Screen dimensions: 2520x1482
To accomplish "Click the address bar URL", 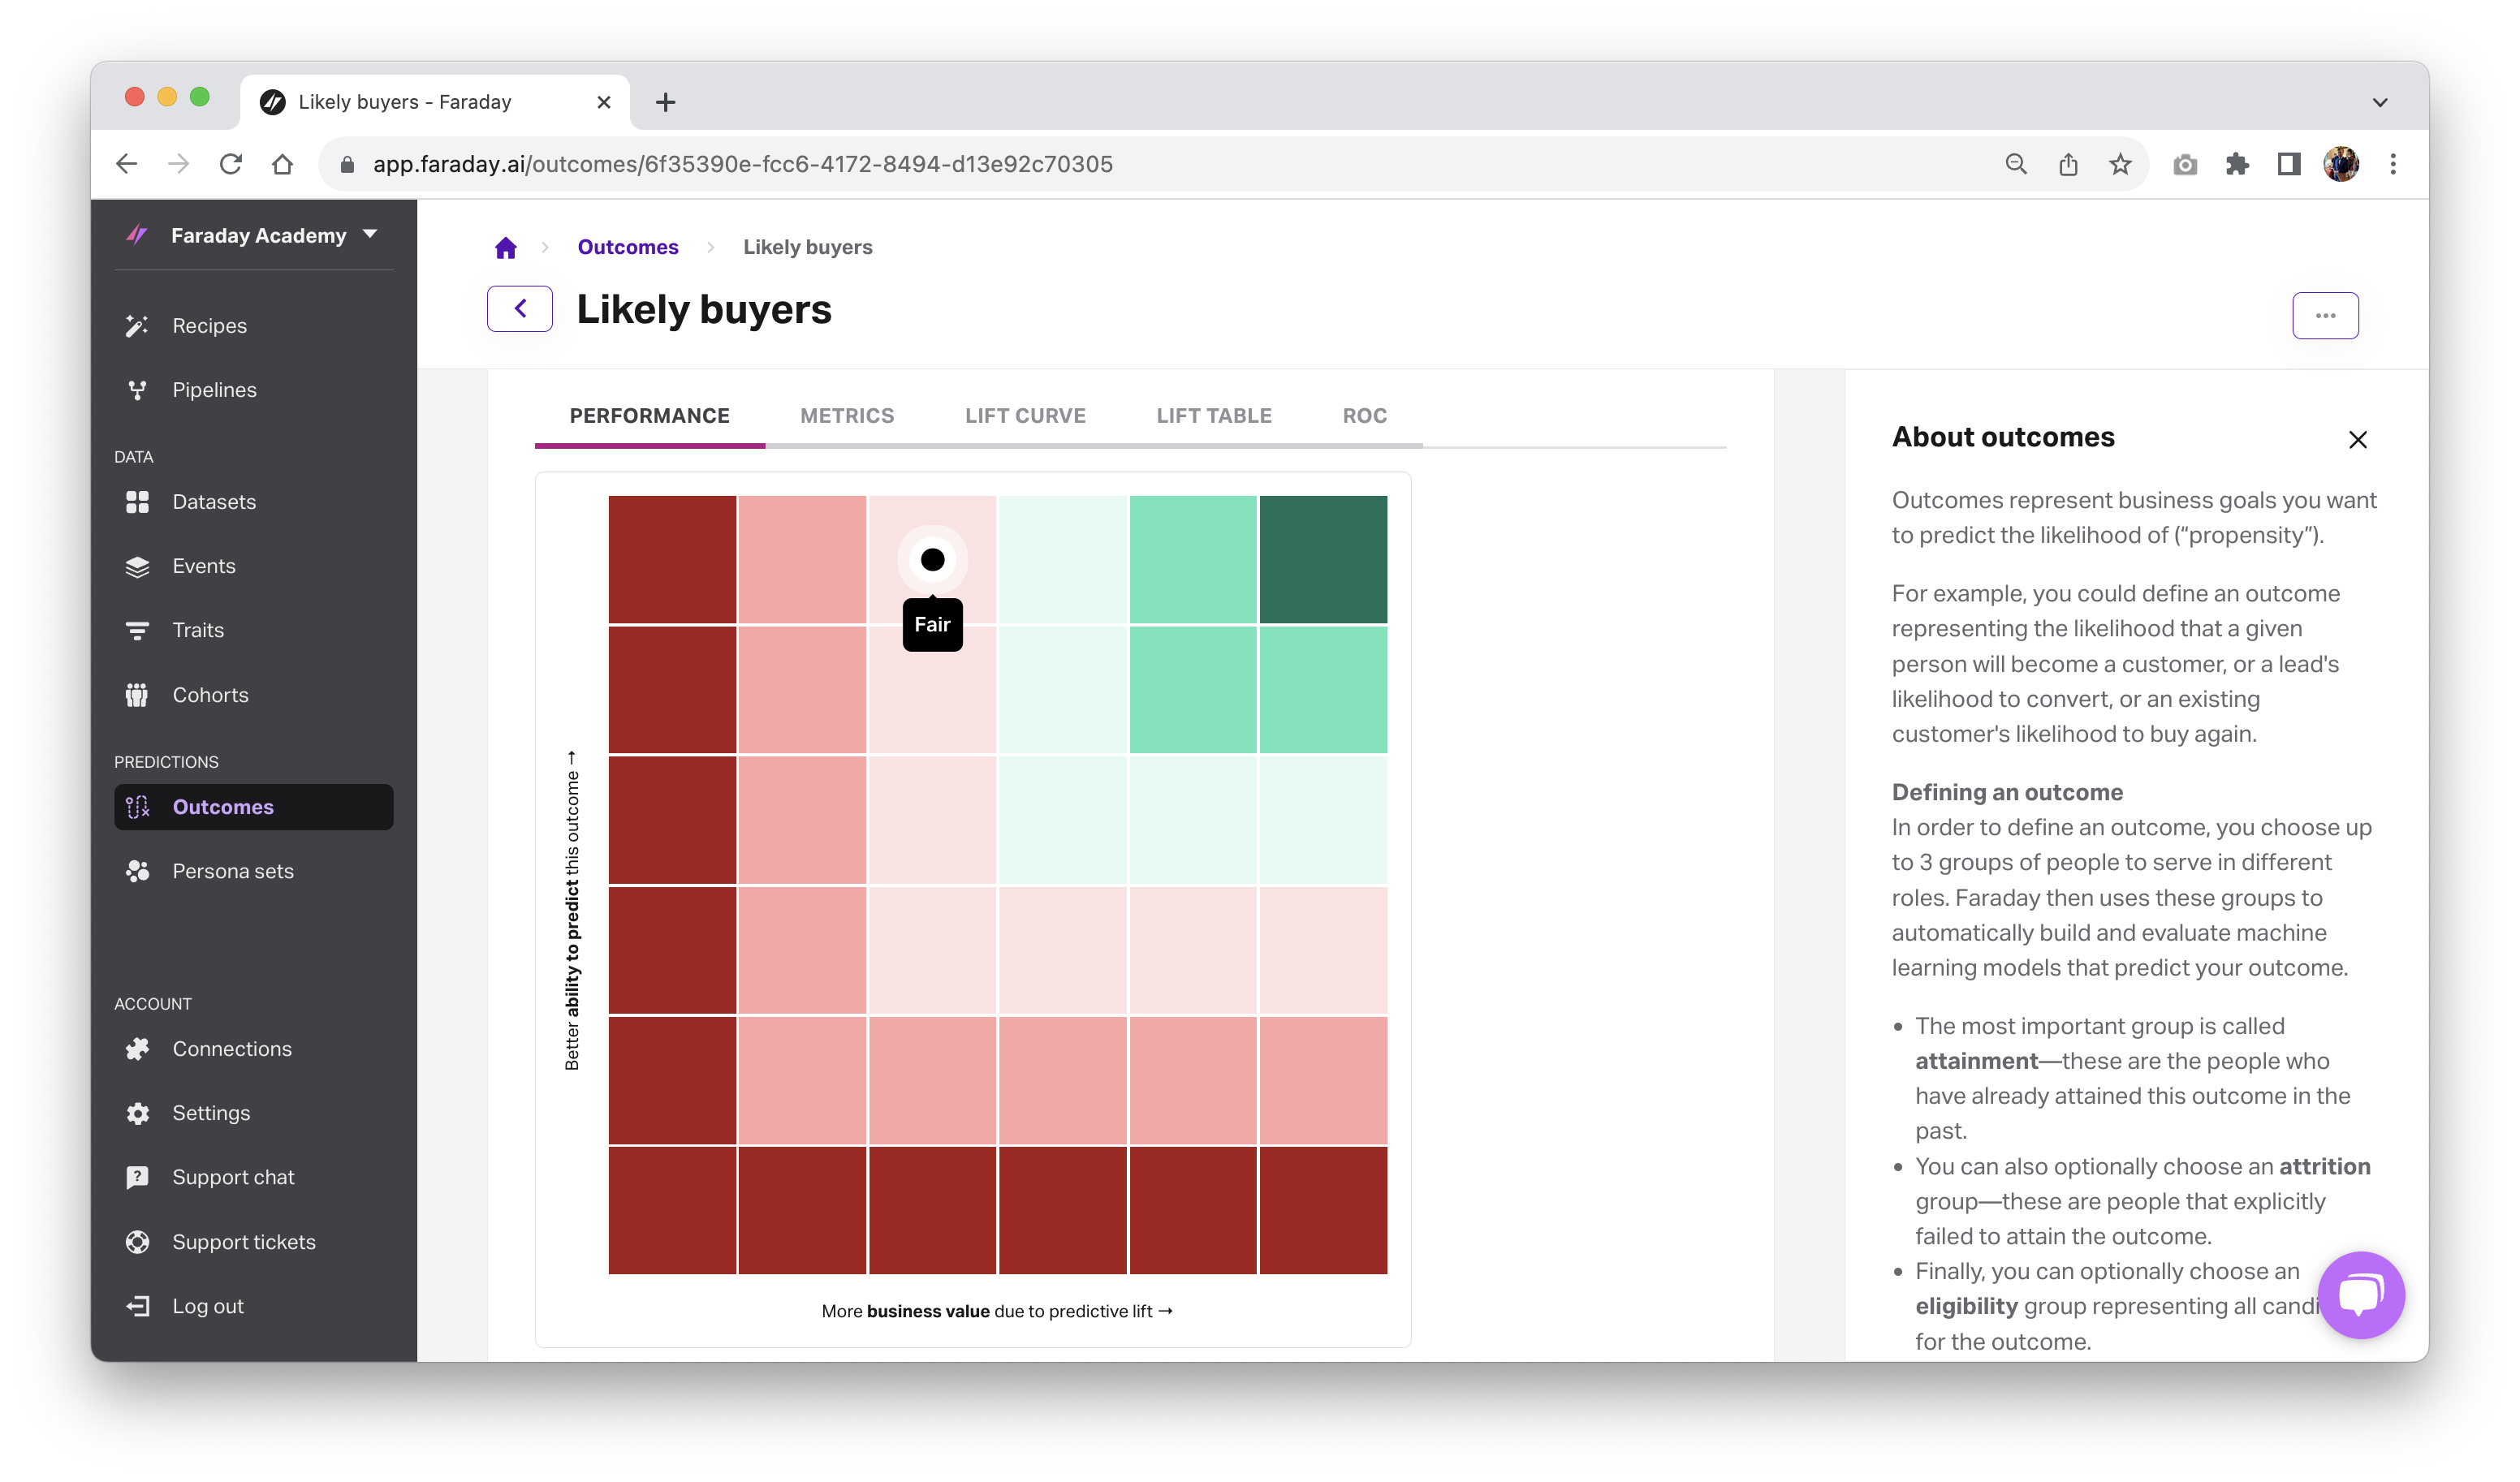I will click(x=743, y=164).
